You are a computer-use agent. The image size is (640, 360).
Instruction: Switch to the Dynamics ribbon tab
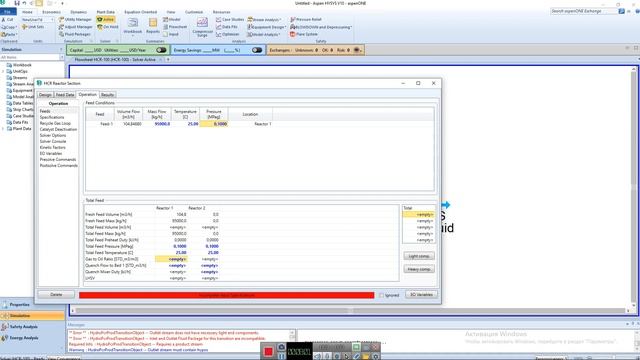78,12
